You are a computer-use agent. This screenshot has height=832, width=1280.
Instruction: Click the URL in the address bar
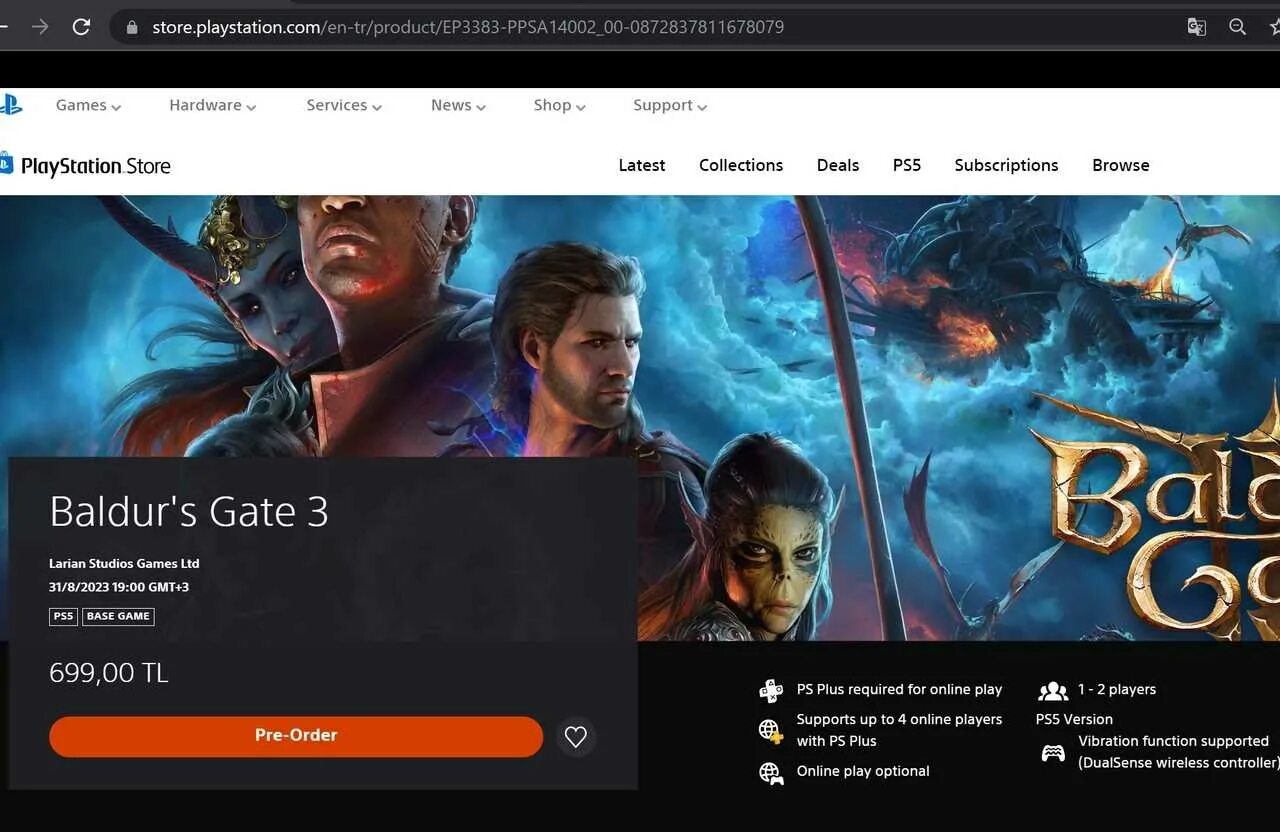point(468,27)
